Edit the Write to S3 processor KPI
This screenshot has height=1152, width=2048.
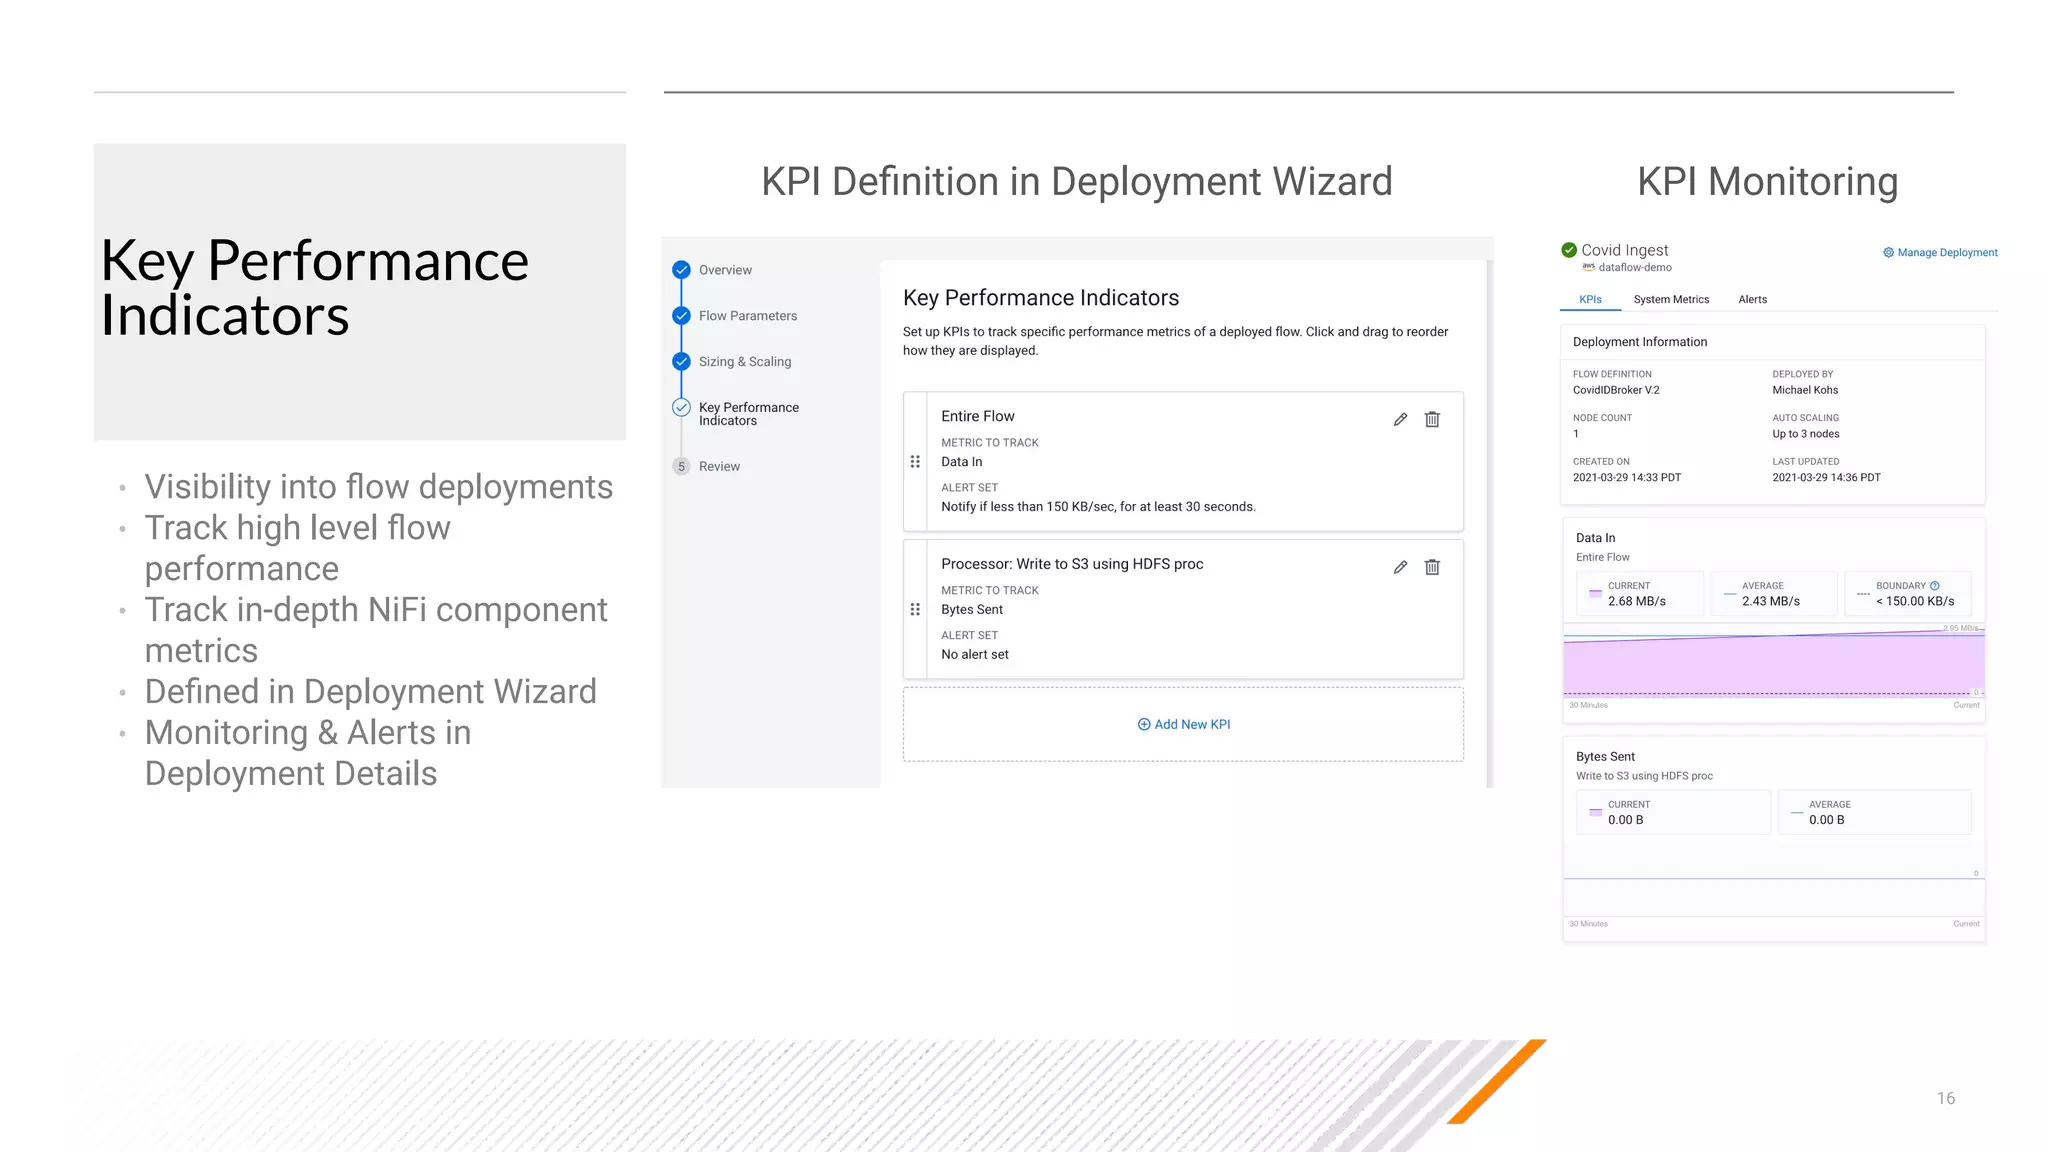point(1400,567)
